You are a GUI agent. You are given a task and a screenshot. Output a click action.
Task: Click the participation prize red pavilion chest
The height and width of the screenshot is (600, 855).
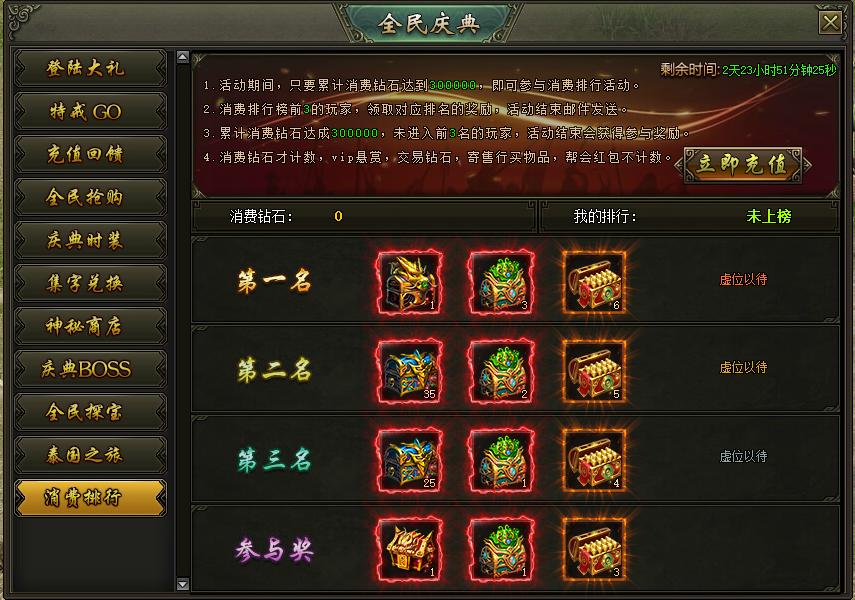(x=410, y=549)
